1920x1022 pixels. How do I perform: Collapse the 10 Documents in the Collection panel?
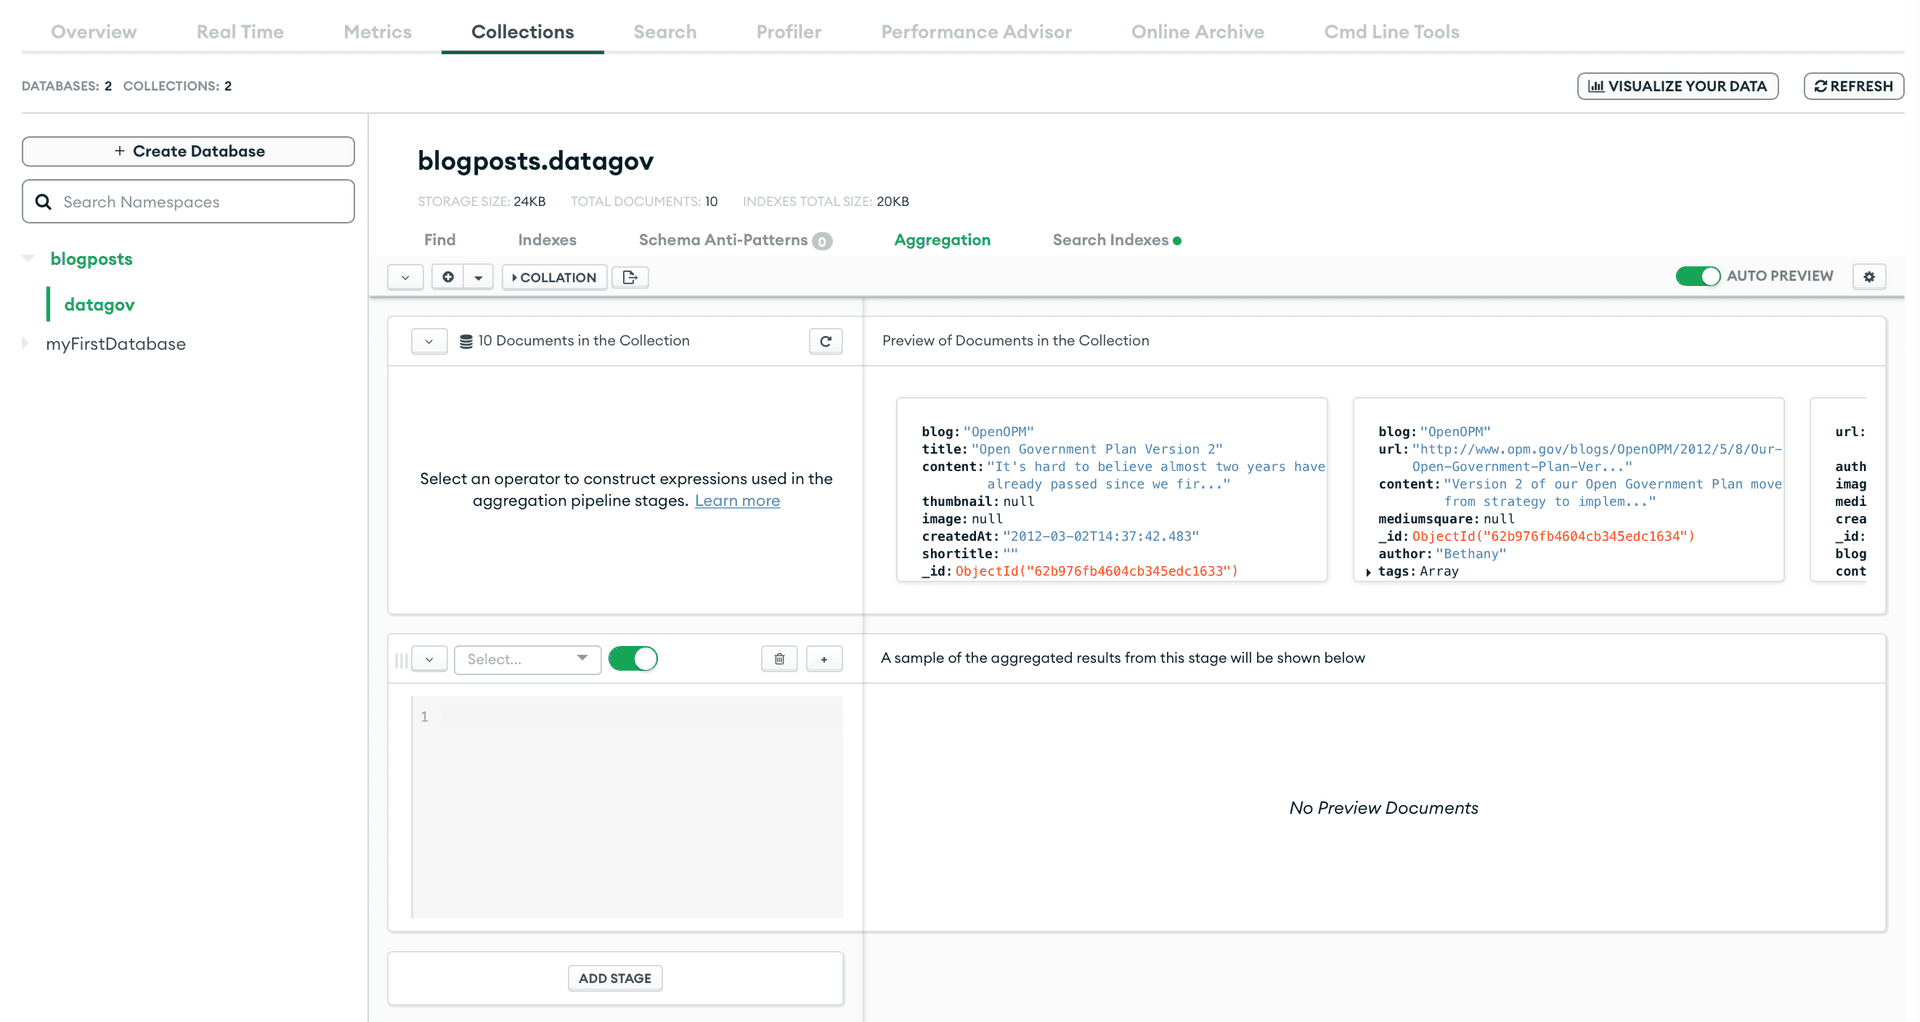point(429,341)
